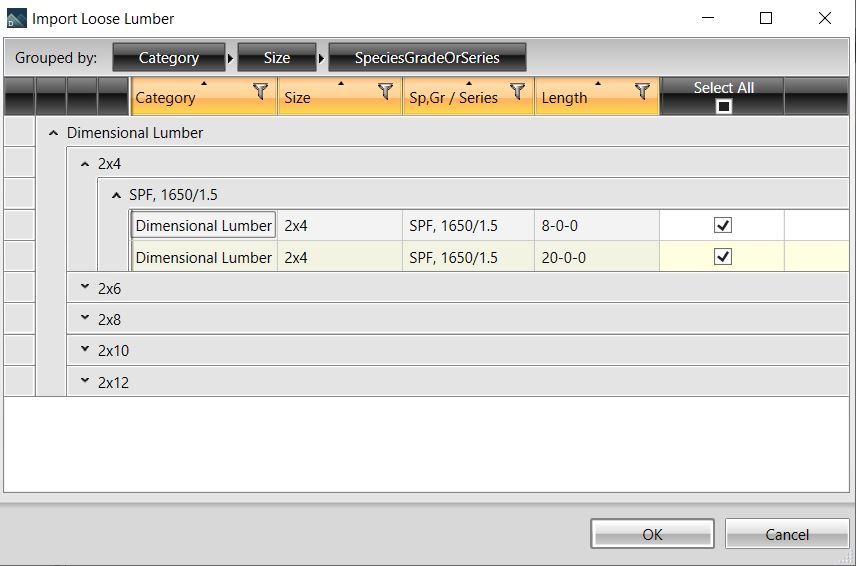856x566 pixels.
Task: Select the Dimensional Lumber cell in 8-0-0 row
Action: coord(204,226)
